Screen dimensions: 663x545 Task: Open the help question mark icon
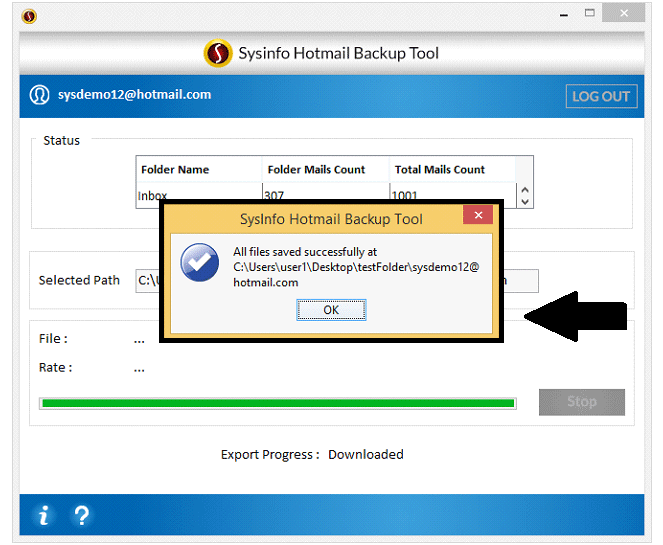point(82,515)
